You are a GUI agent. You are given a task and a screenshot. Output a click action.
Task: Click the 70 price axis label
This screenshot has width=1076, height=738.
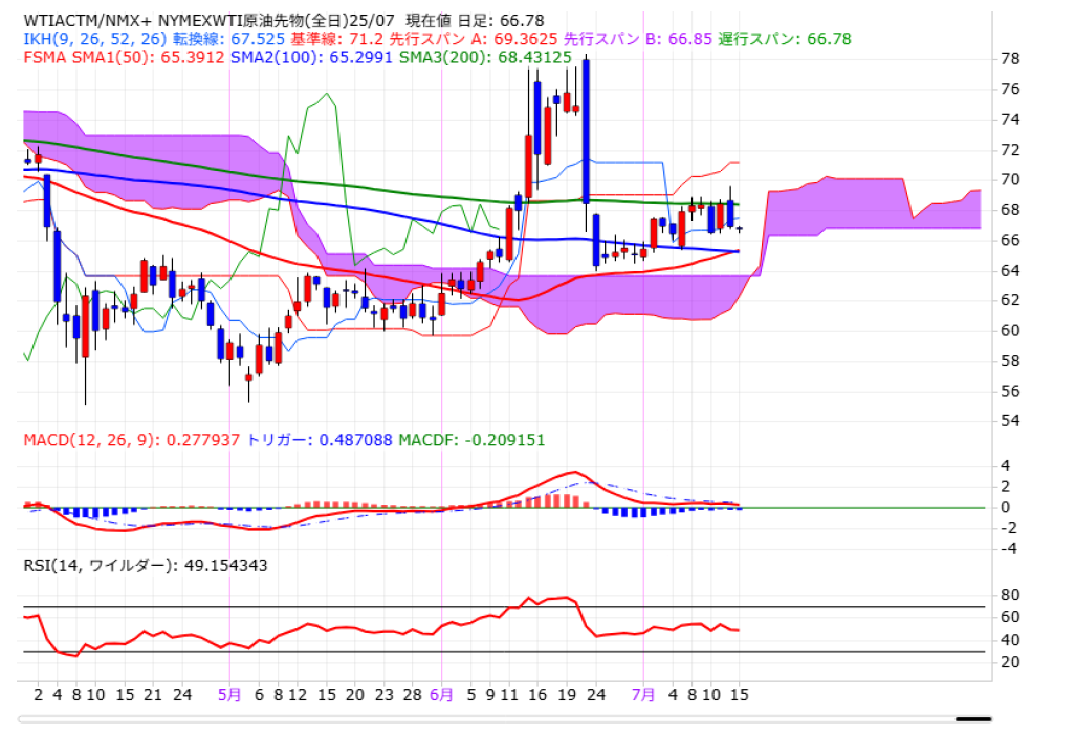pos(1010,180)
